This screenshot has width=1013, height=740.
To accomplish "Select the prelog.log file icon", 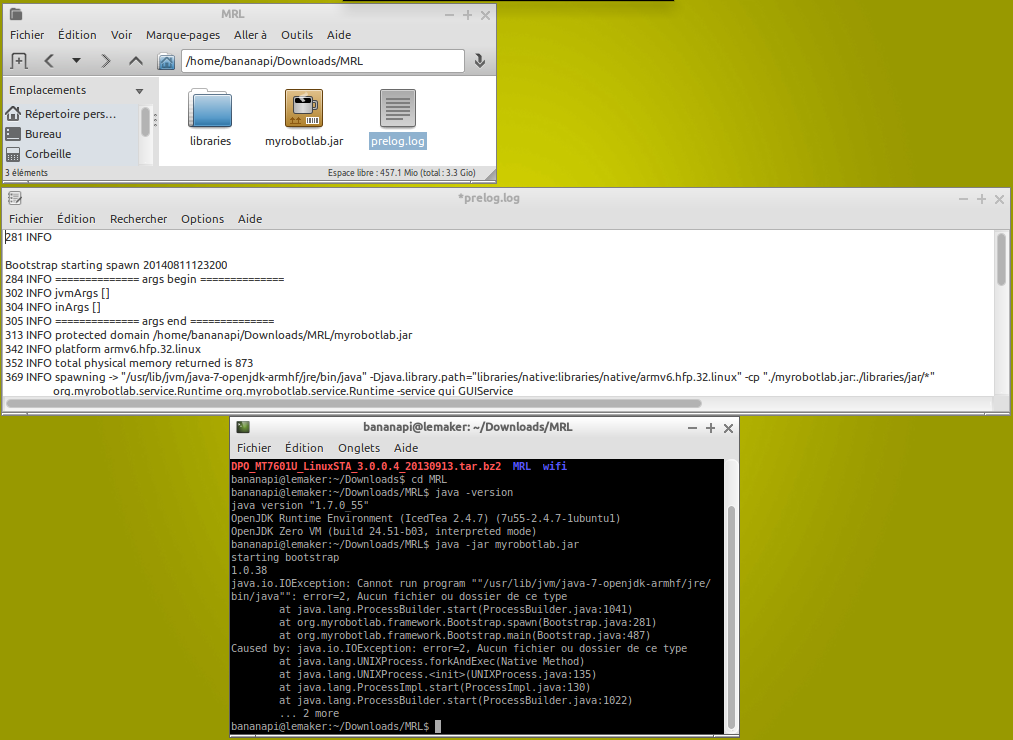I will 398,108.
